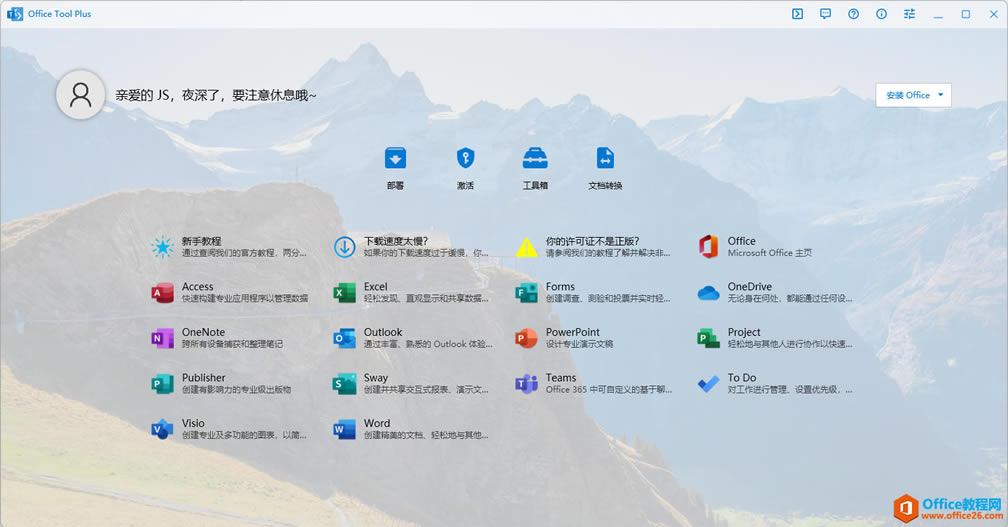Click the download arrow circle icon
This screenshot has height=527, width=1008.
pos(345,247)
